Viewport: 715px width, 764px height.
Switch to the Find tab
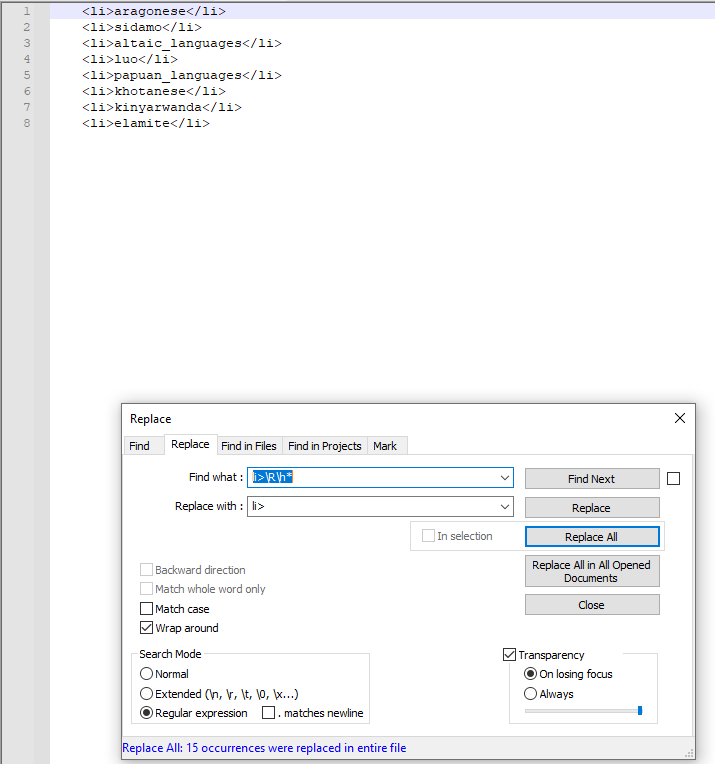[x=139, y=446]
